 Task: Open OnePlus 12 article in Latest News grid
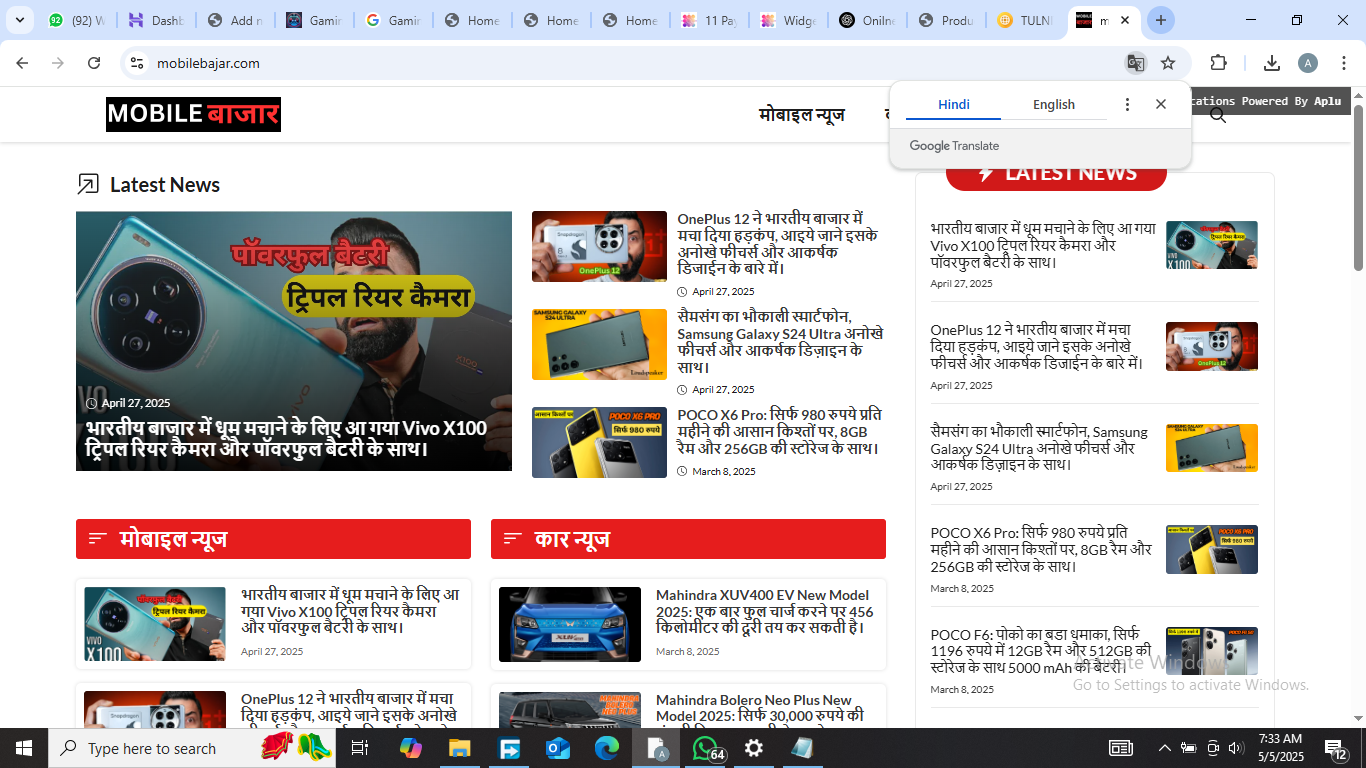(x=779, y=244)
